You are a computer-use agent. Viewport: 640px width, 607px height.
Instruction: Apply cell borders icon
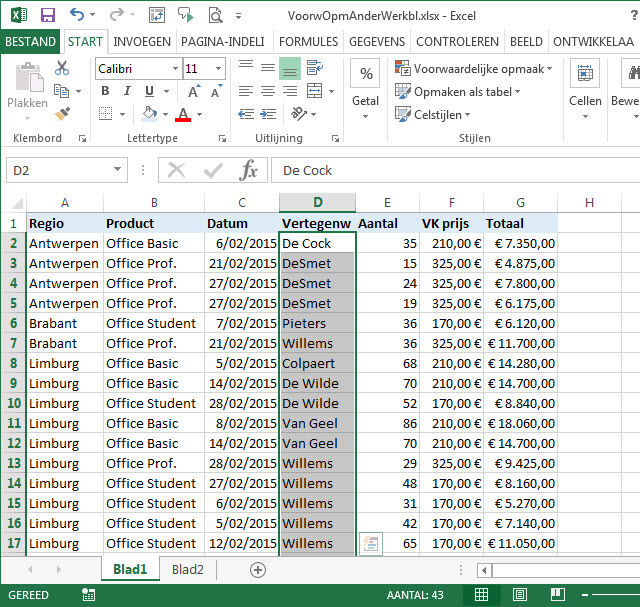point(105,114)
